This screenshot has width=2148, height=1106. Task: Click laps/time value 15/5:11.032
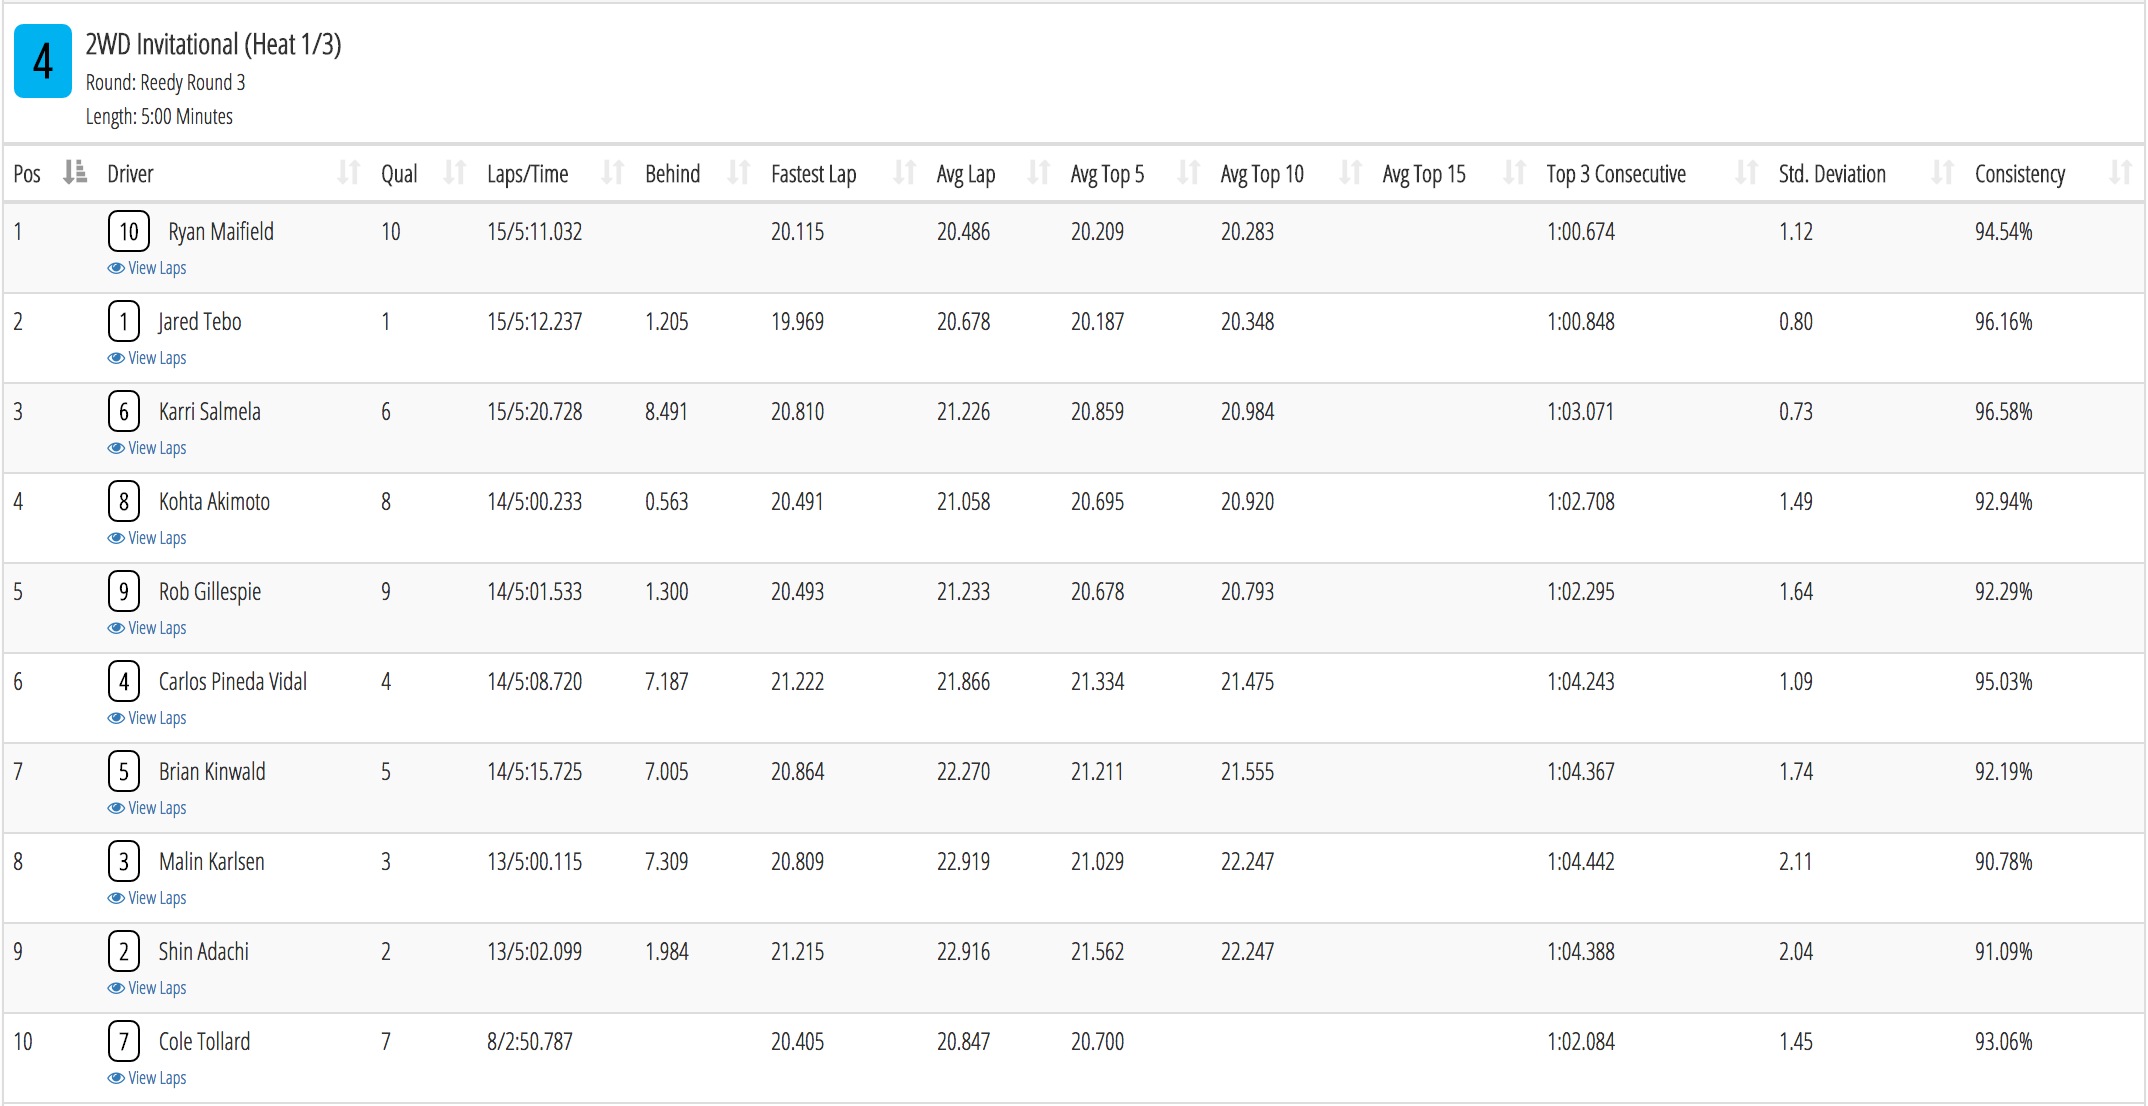click(535, 232)
